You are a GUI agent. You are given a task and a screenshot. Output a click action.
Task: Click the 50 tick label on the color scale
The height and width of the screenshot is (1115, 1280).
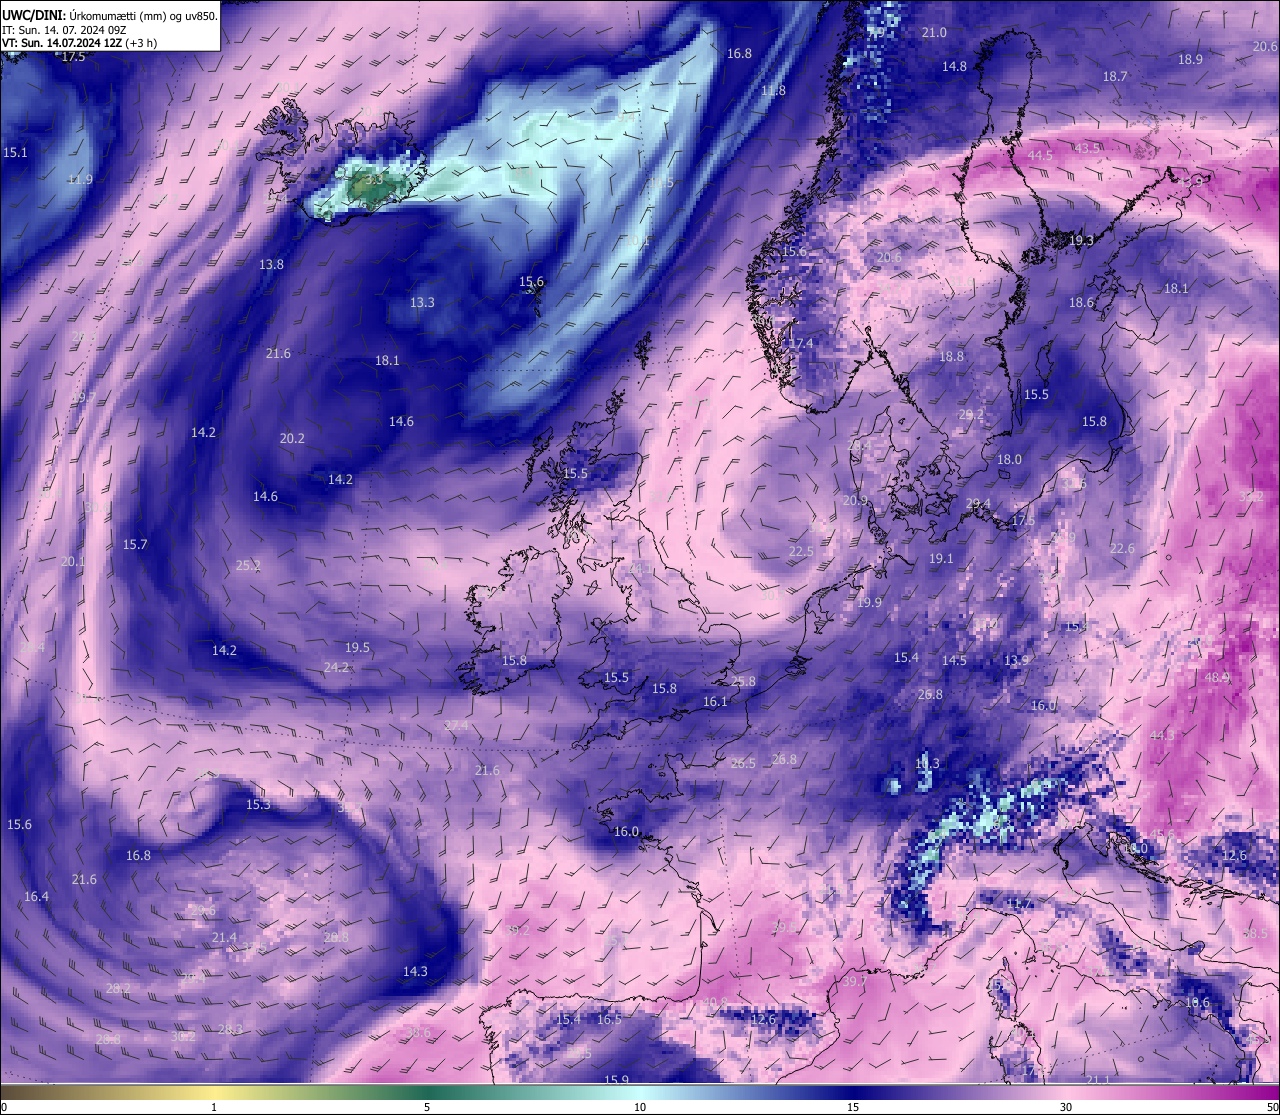(1272, 1107)
